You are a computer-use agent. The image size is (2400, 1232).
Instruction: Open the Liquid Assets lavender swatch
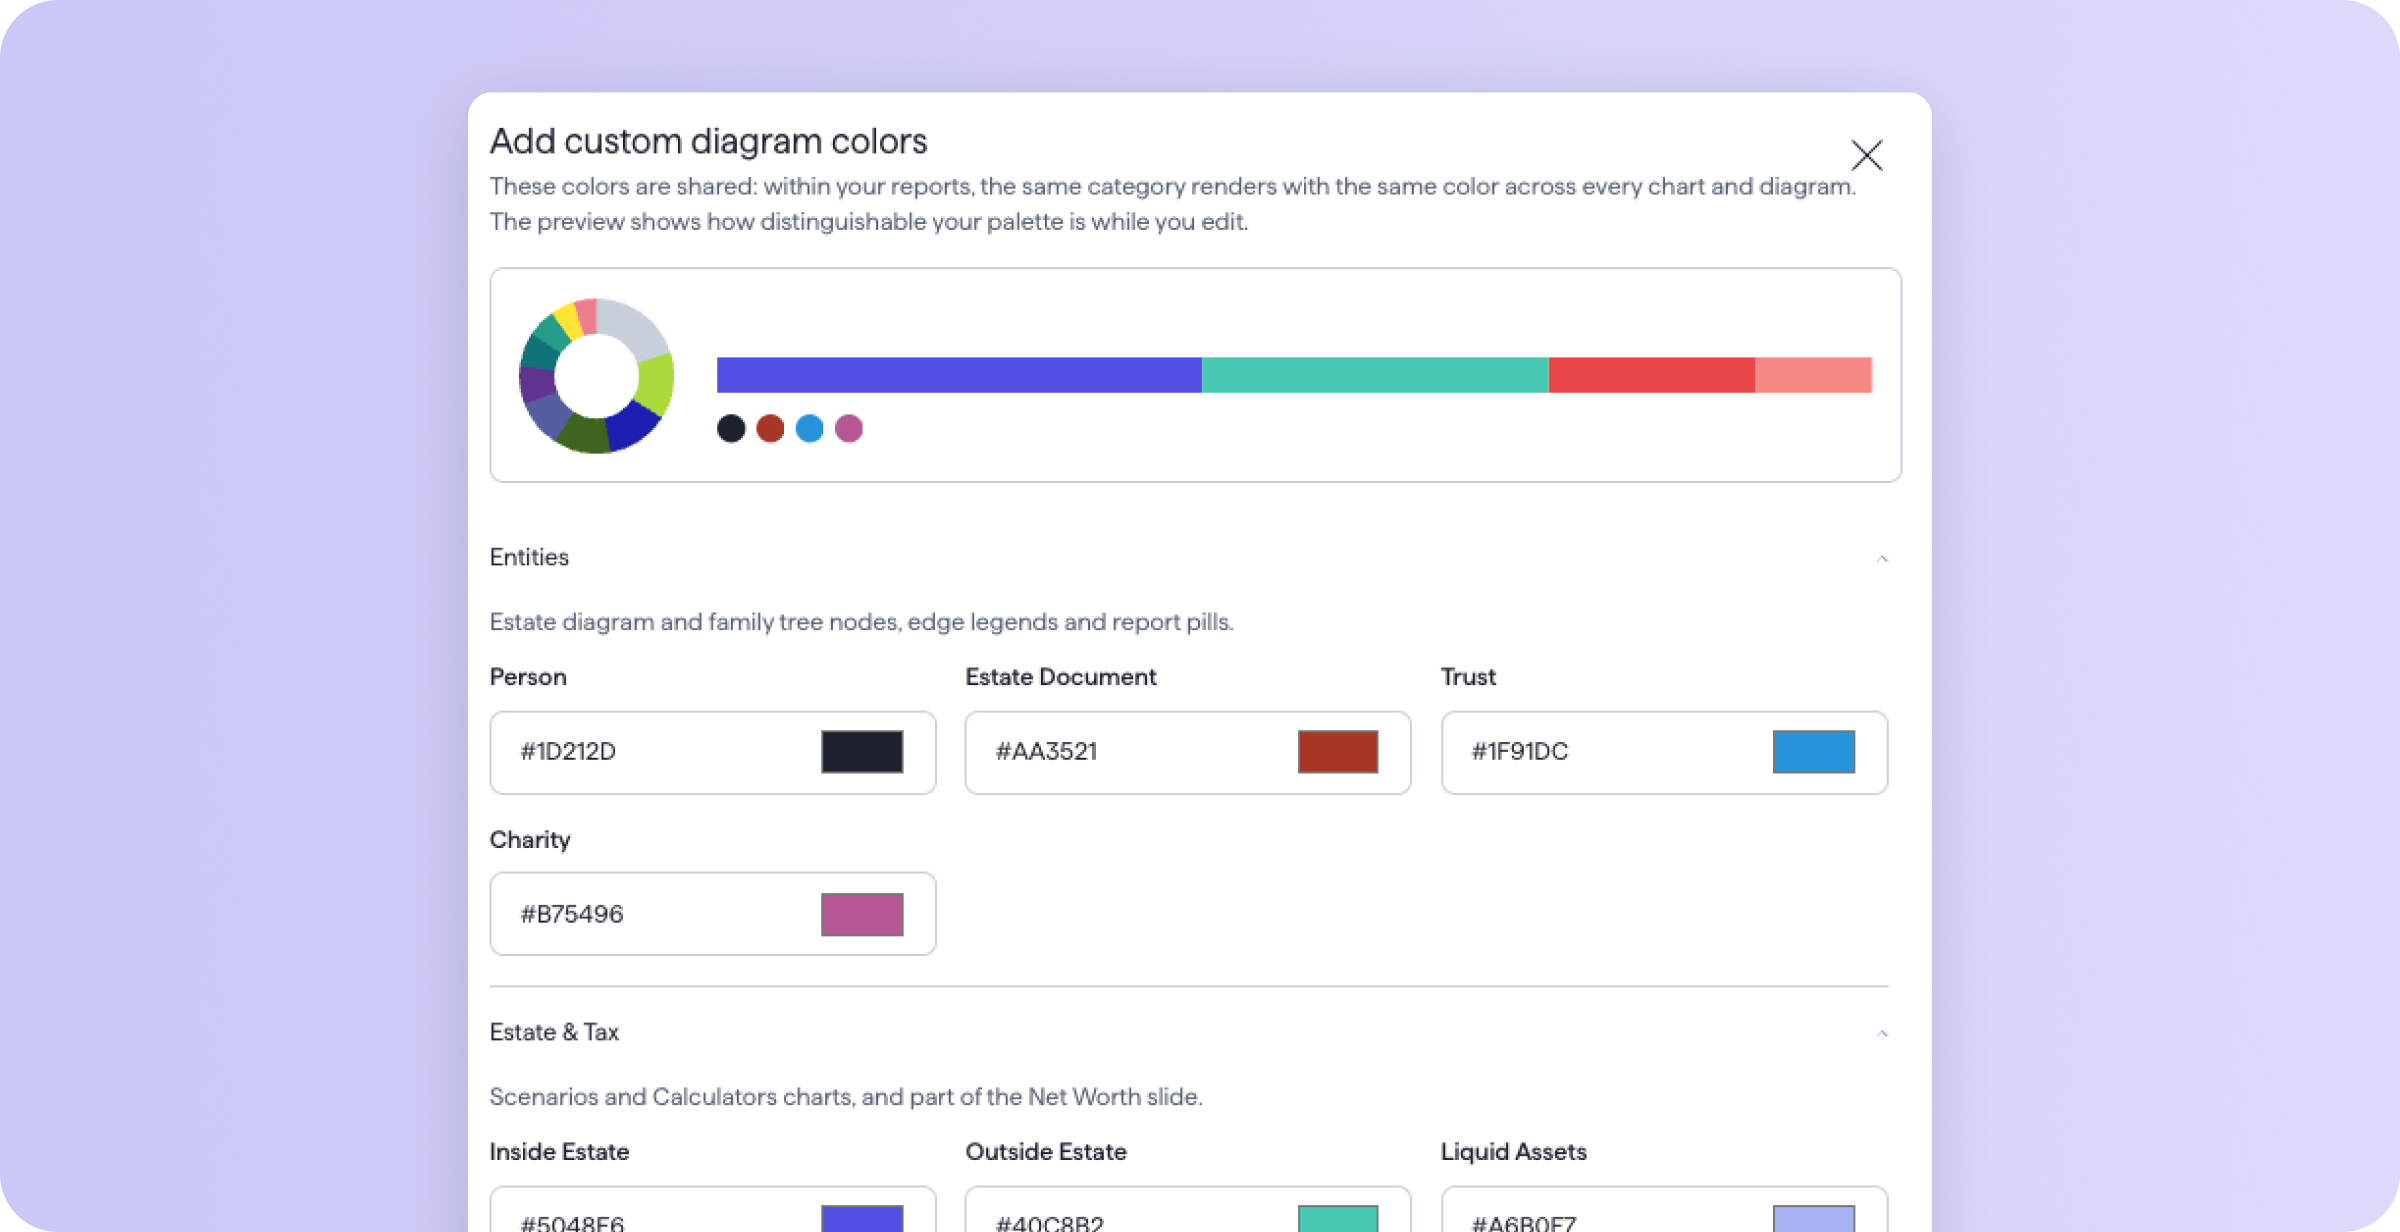[x=1814, y=1218]
